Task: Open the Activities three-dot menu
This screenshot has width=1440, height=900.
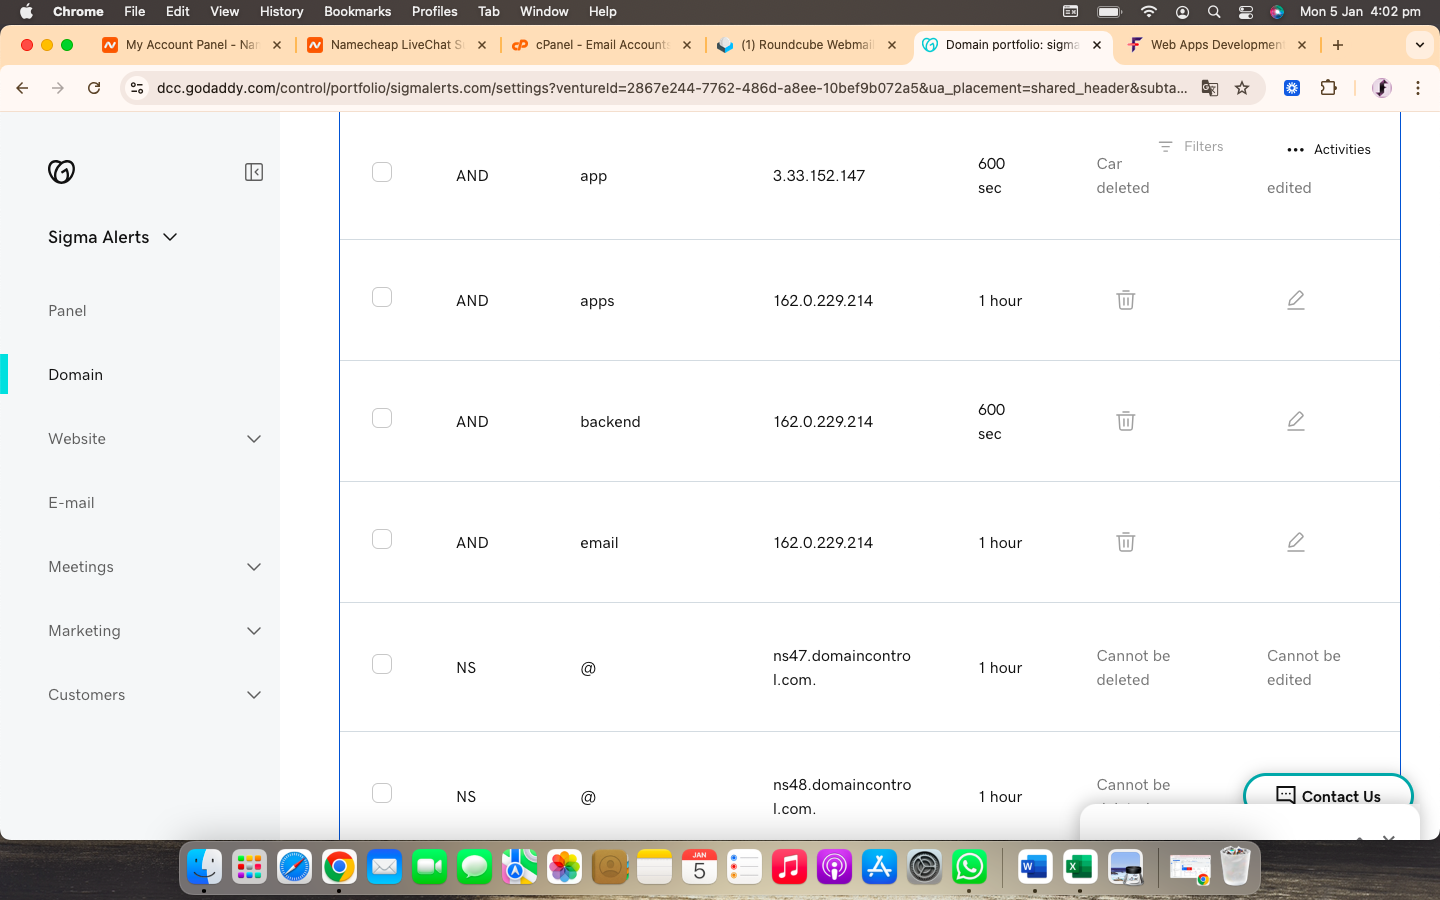Action: 1295,150
